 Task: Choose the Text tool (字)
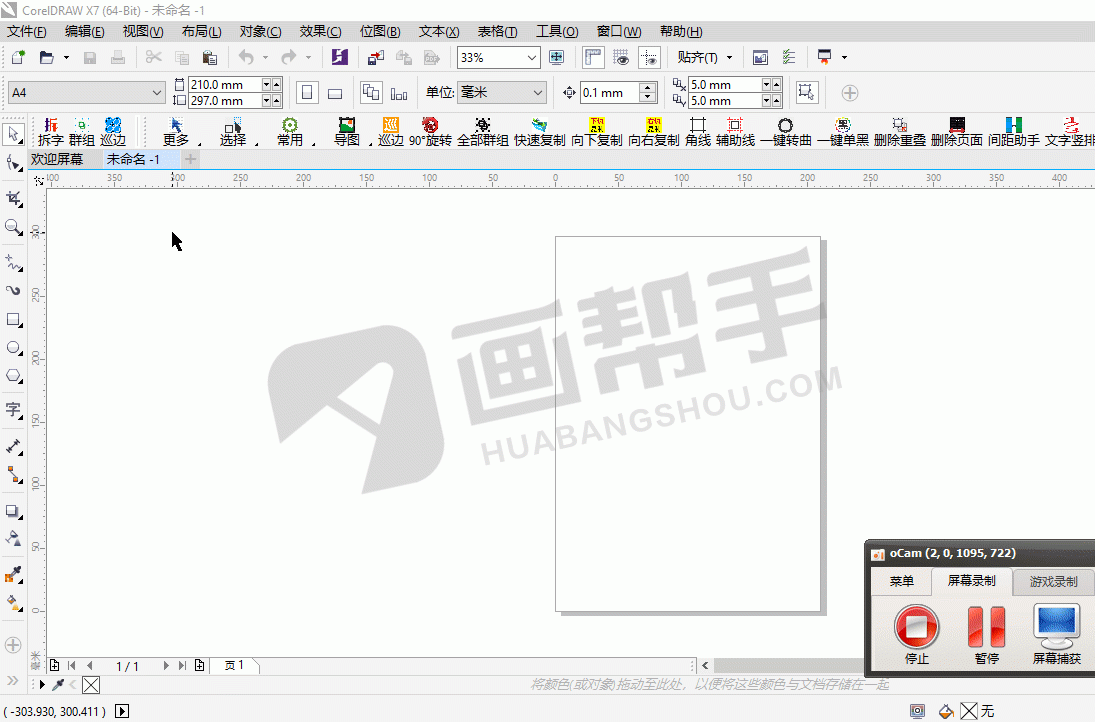[x=13, y=410]
